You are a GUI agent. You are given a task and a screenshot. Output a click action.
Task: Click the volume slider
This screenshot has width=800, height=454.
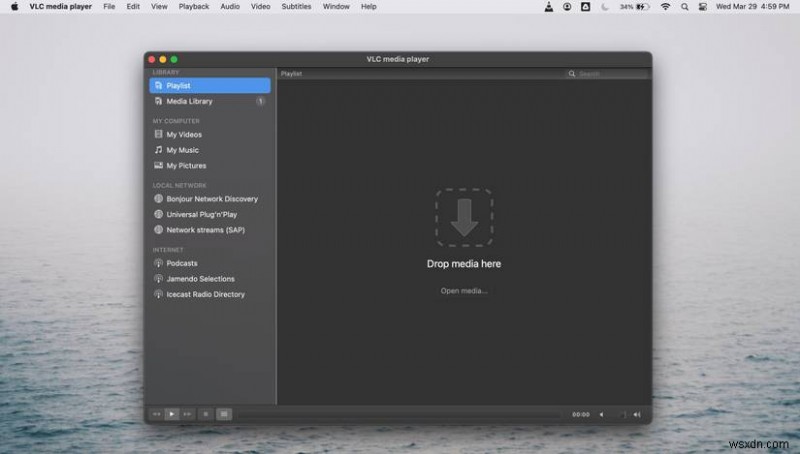(x=618, y=415)
